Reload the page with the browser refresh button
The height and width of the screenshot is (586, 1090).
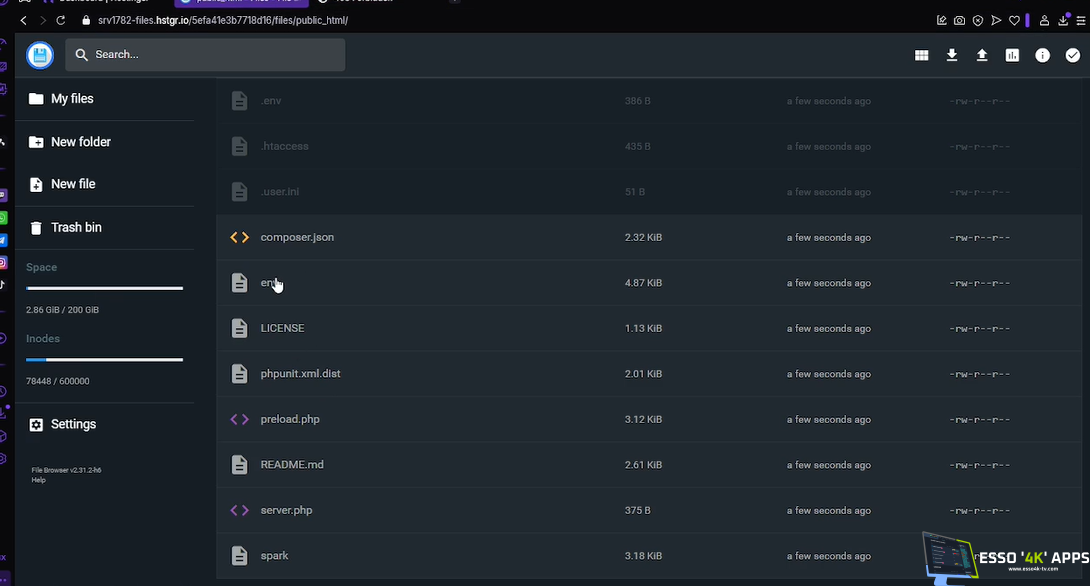60,20
